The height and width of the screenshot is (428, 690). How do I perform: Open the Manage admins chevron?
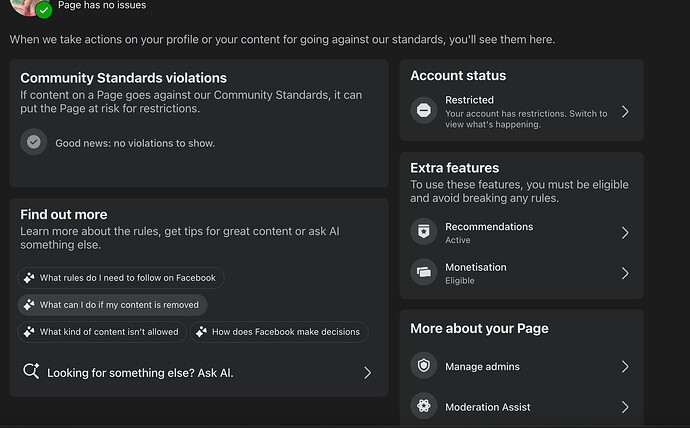[x=625, y=366]
